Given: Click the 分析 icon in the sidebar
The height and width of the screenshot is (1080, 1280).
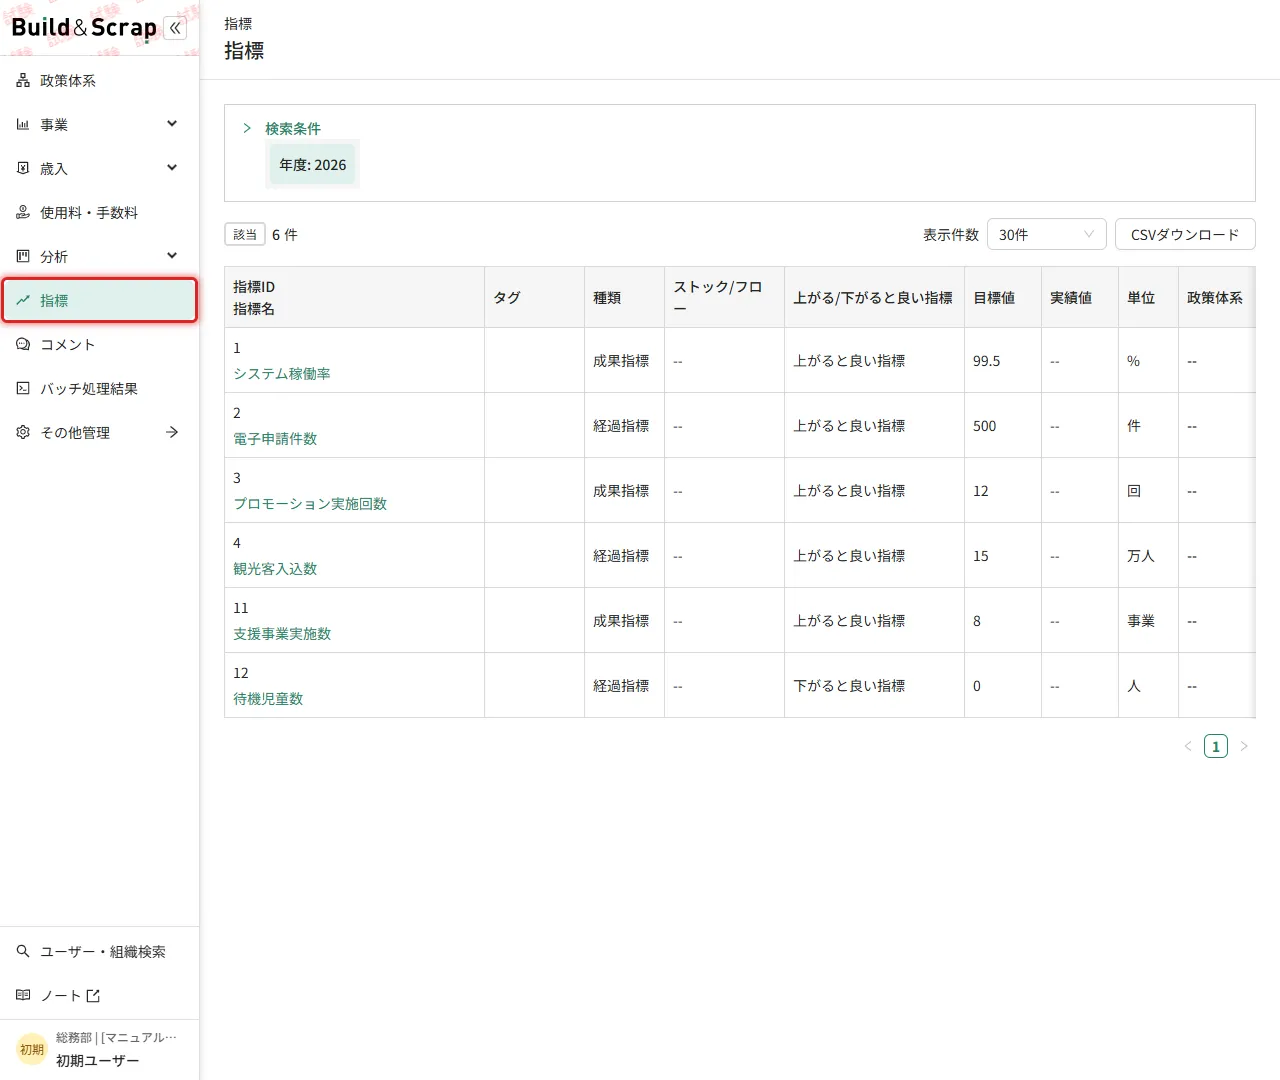Looking at the screenshot, I should coord(23,257).
